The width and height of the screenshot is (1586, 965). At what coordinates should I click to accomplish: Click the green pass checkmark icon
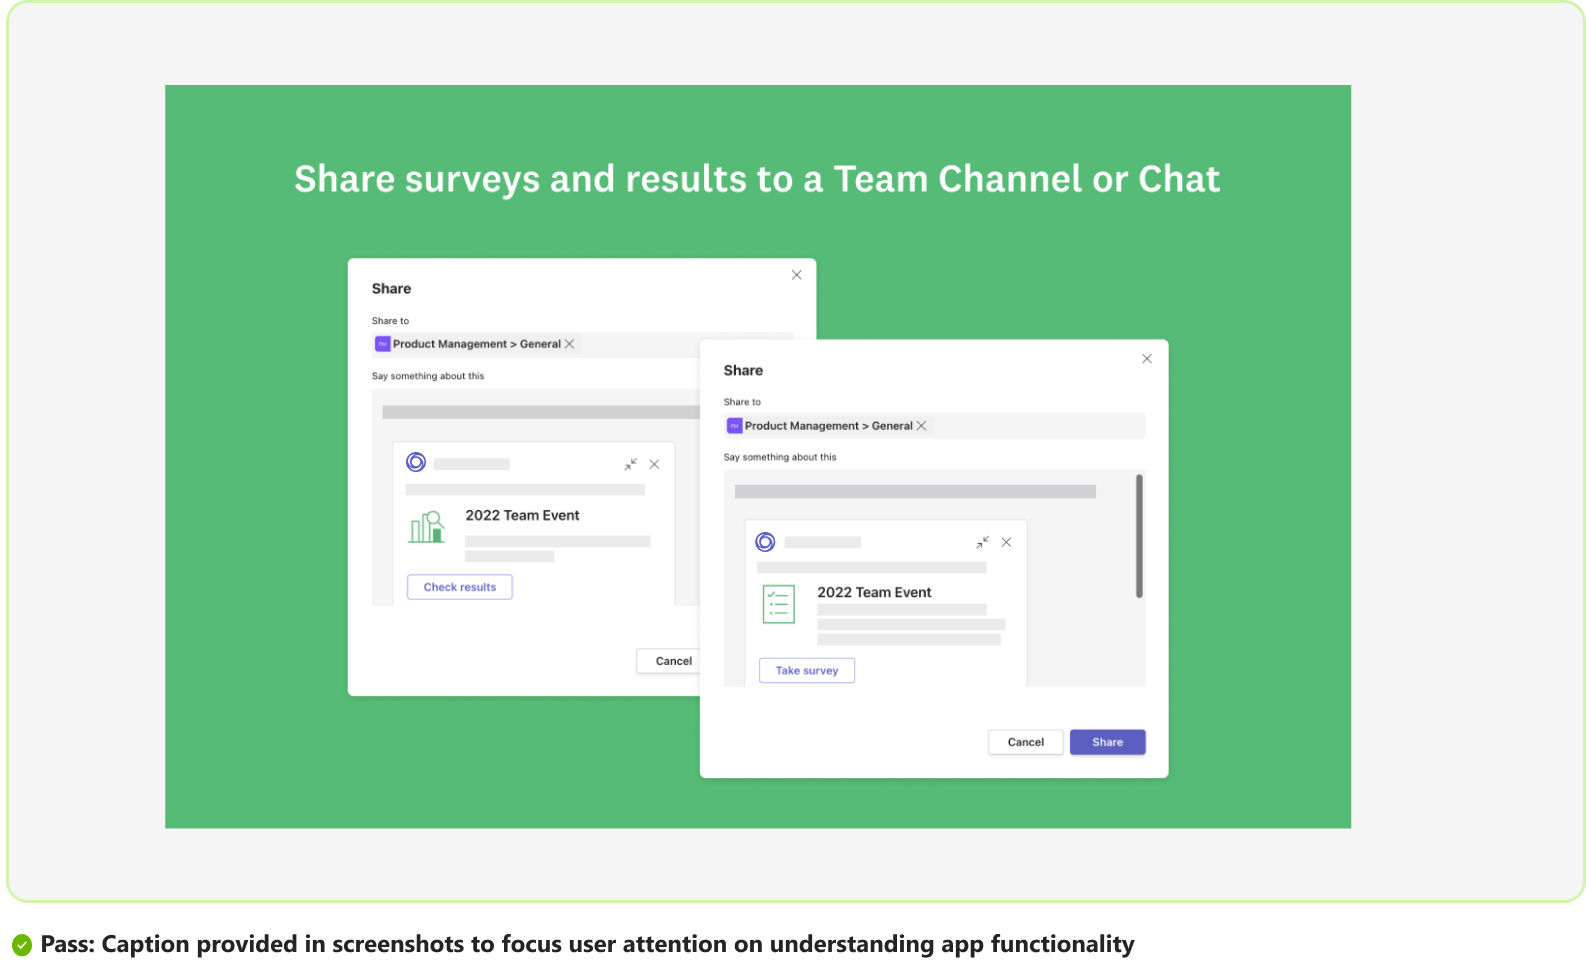(22, 945)
